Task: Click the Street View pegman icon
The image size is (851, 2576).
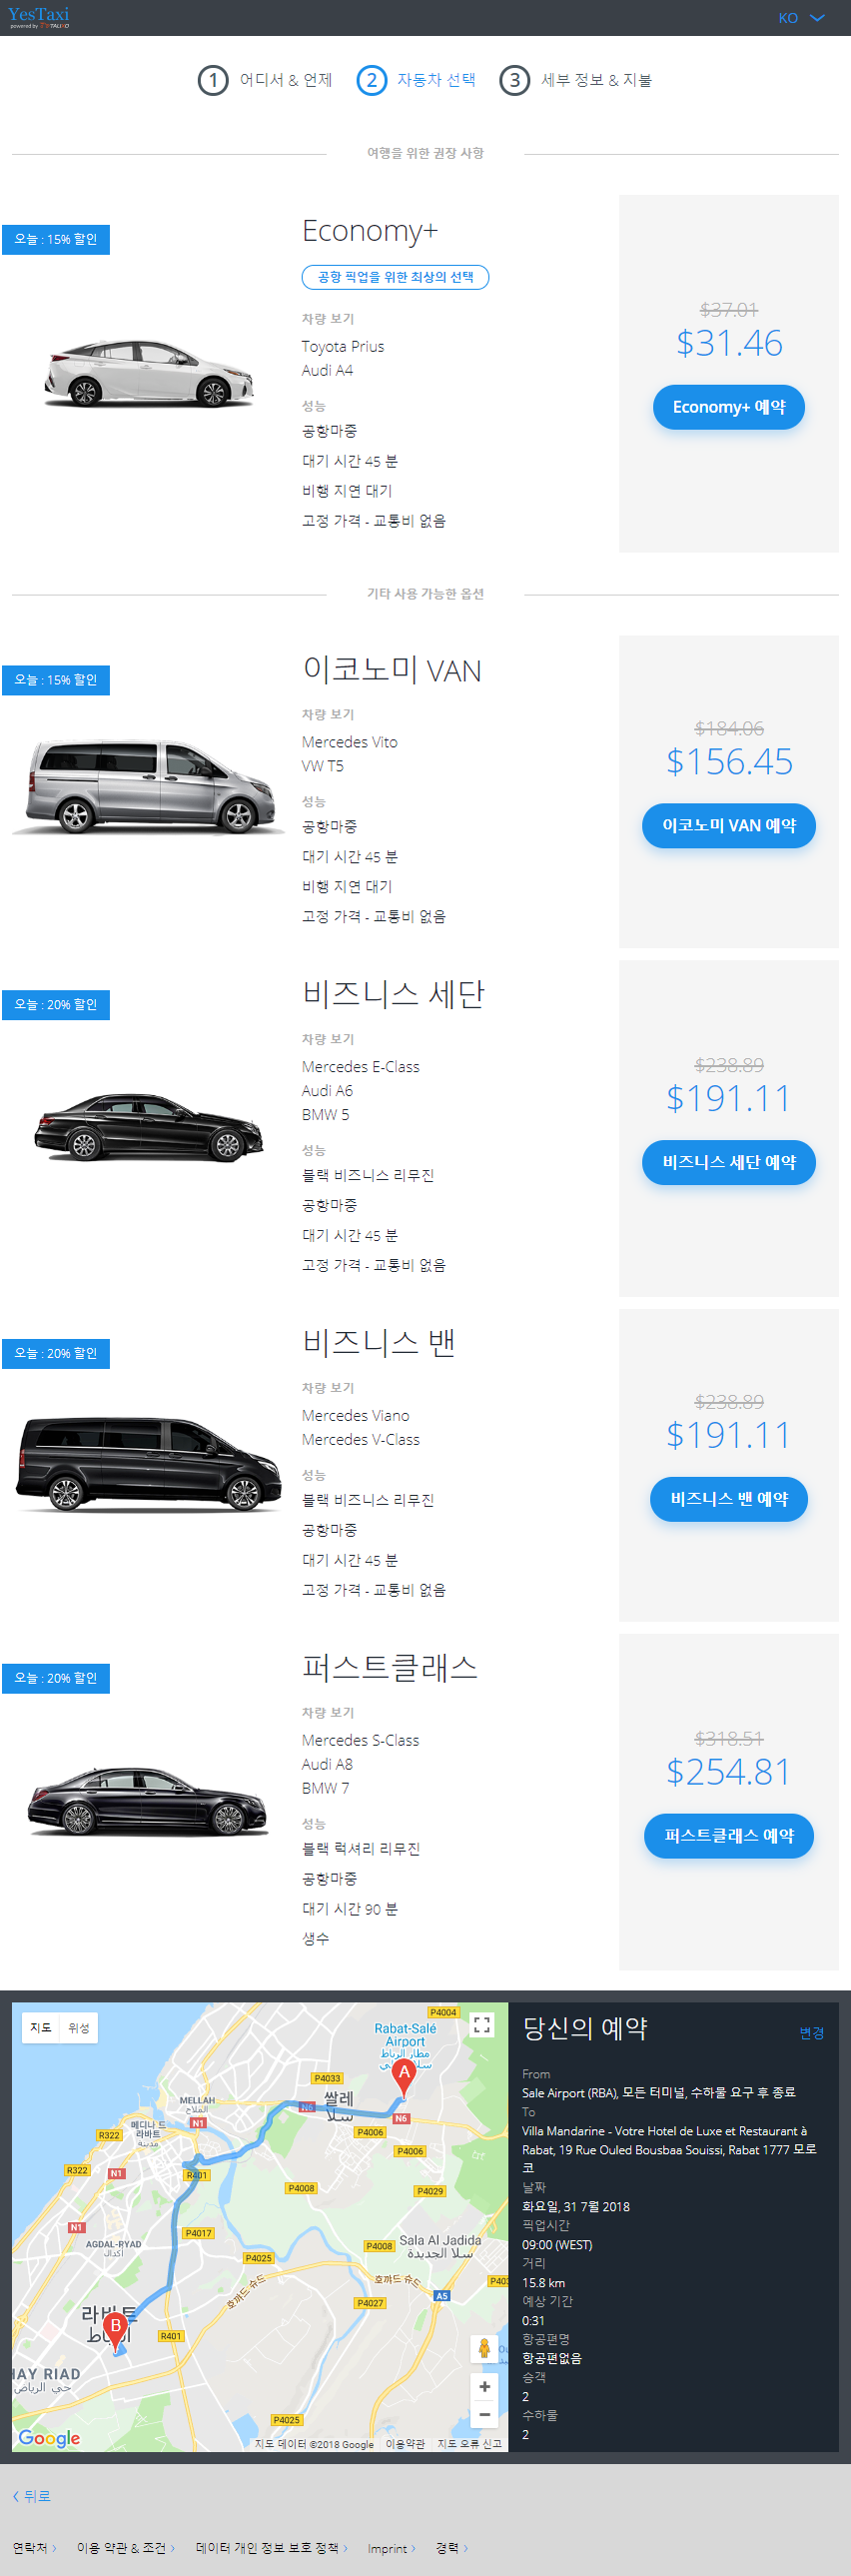Action: (484, 2348)
